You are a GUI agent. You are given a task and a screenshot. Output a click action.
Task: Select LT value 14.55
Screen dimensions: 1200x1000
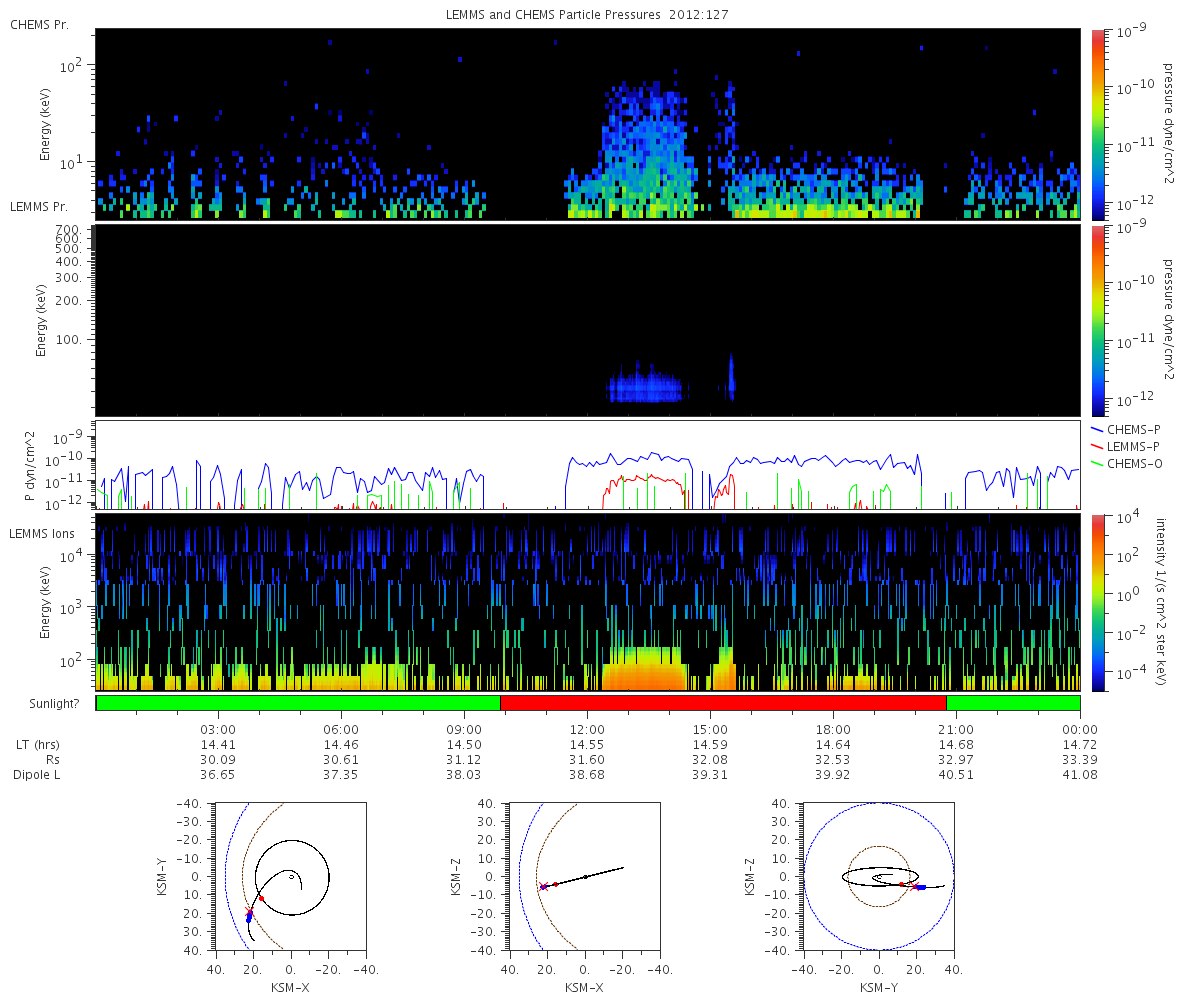point(587,745)
